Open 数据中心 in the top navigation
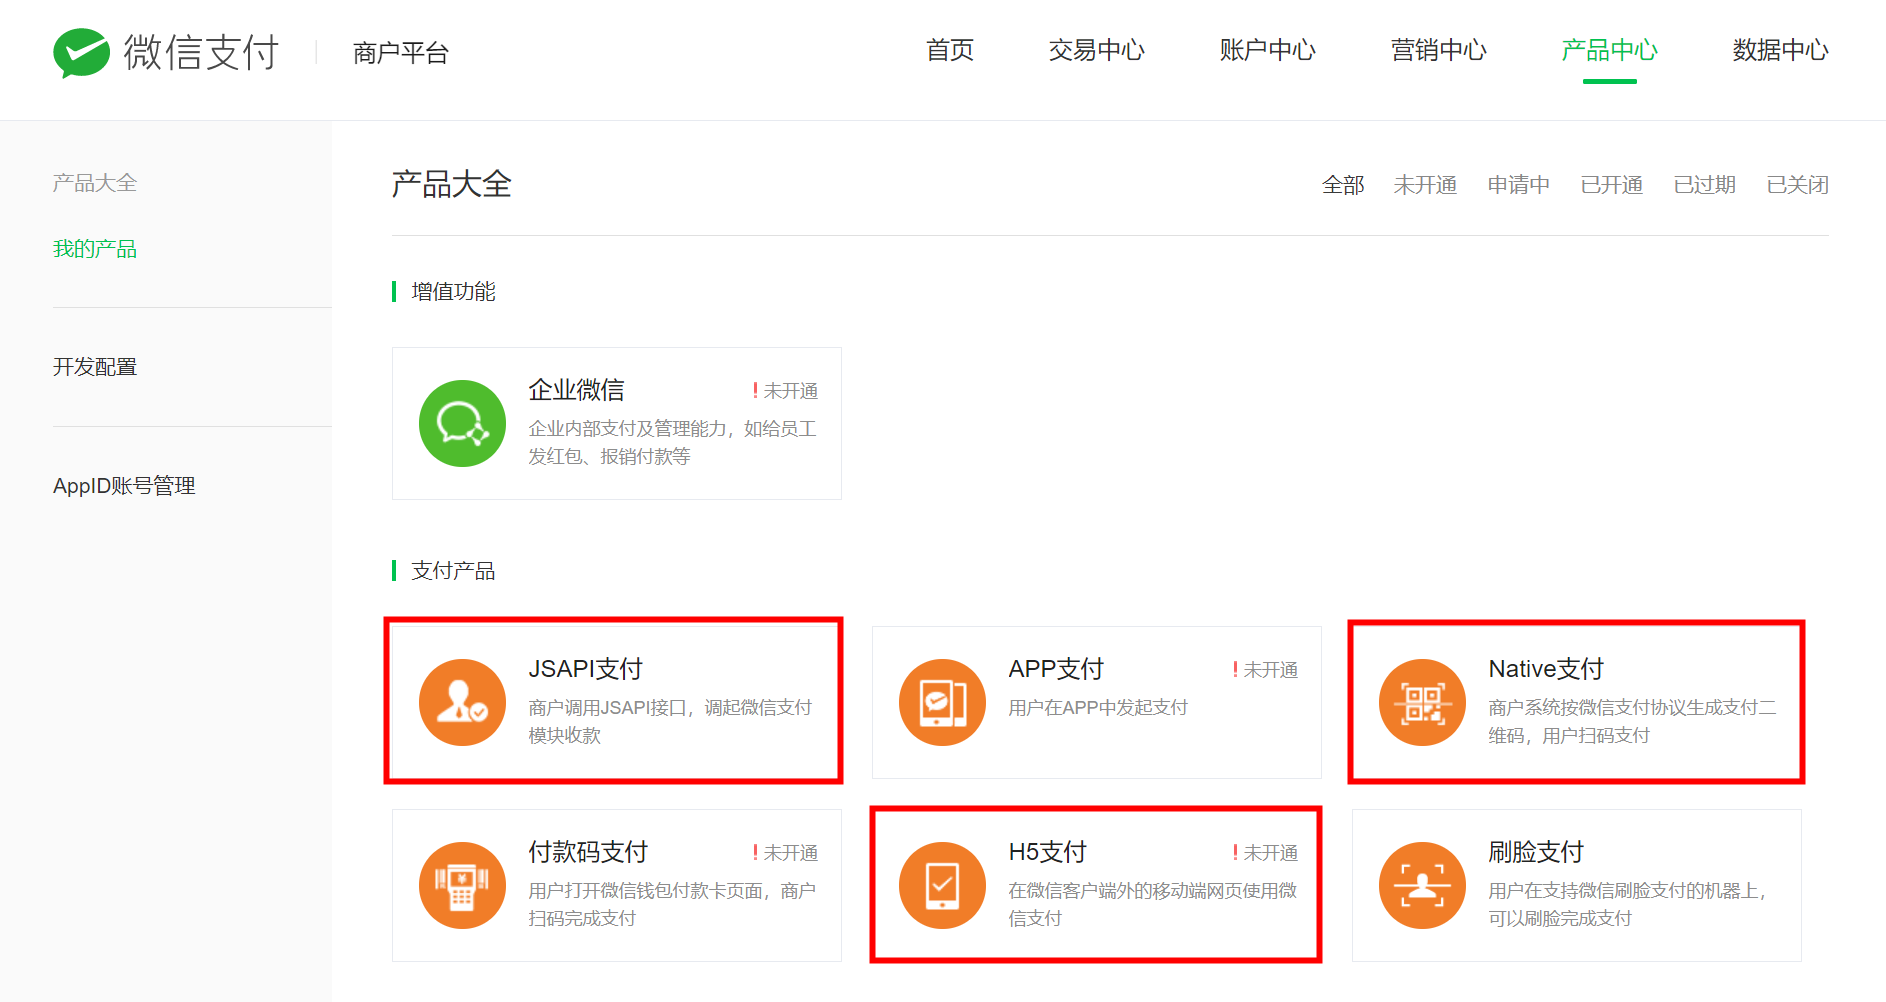This screenshot has width=1886, height=1002. click(x=1781, y=50)
